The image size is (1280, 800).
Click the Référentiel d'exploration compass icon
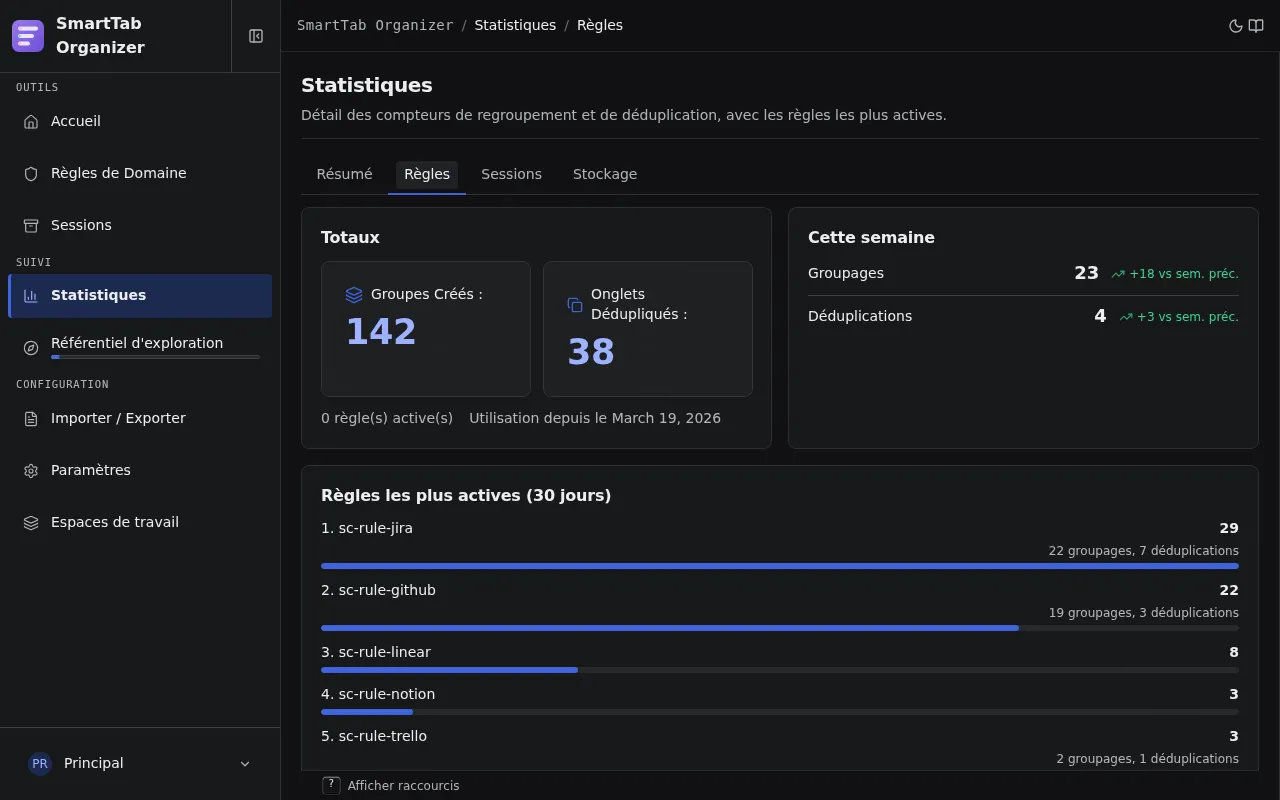pos(31,348)
